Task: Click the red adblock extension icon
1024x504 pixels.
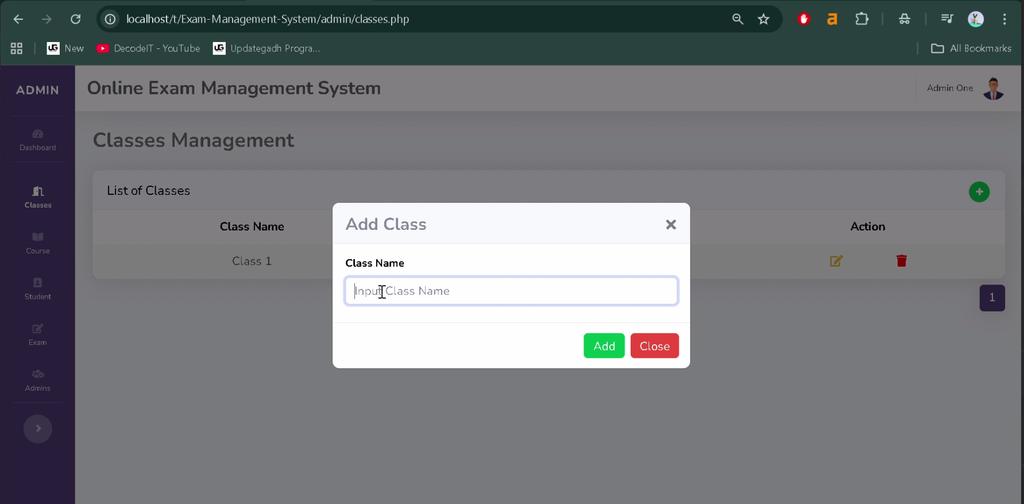Action: pyautogui.click(x=804, y=19)
